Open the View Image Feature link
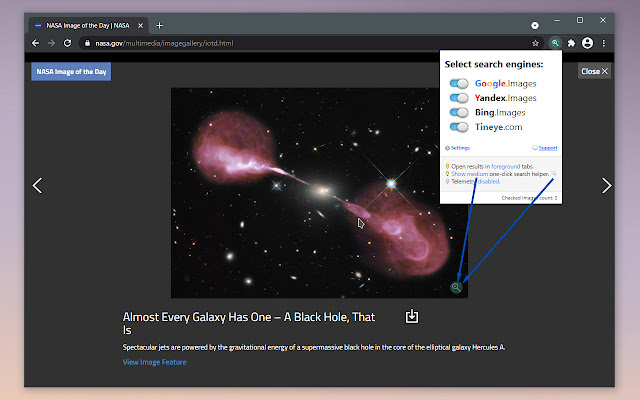 (154, 362)
